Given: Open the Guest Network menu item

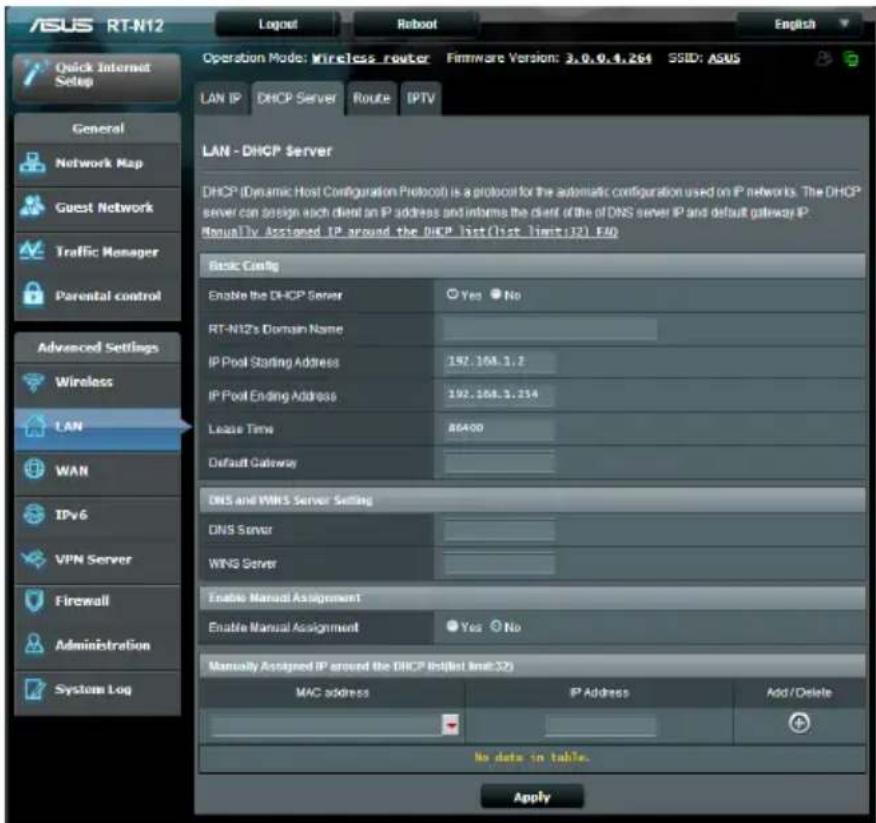Looking at the screenshot, I should 98,207.
